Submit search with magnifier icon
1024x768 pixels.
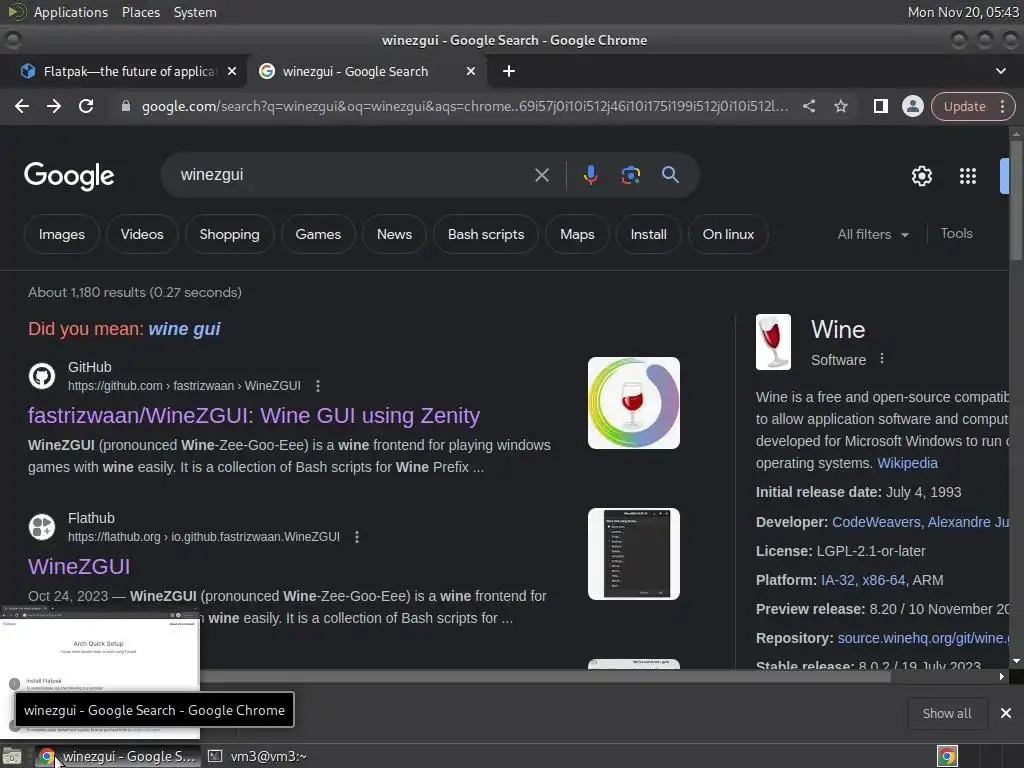coord(670,175)
